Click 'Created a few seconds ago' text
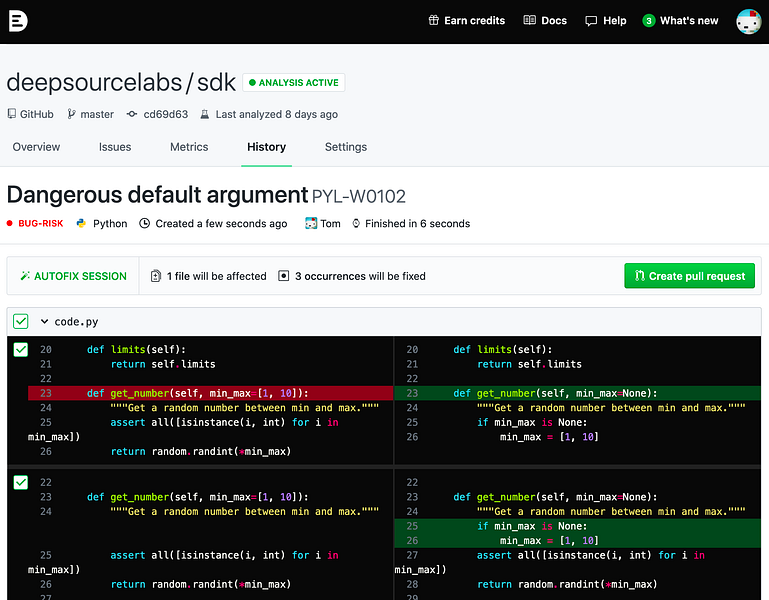 tap(221, 223)
